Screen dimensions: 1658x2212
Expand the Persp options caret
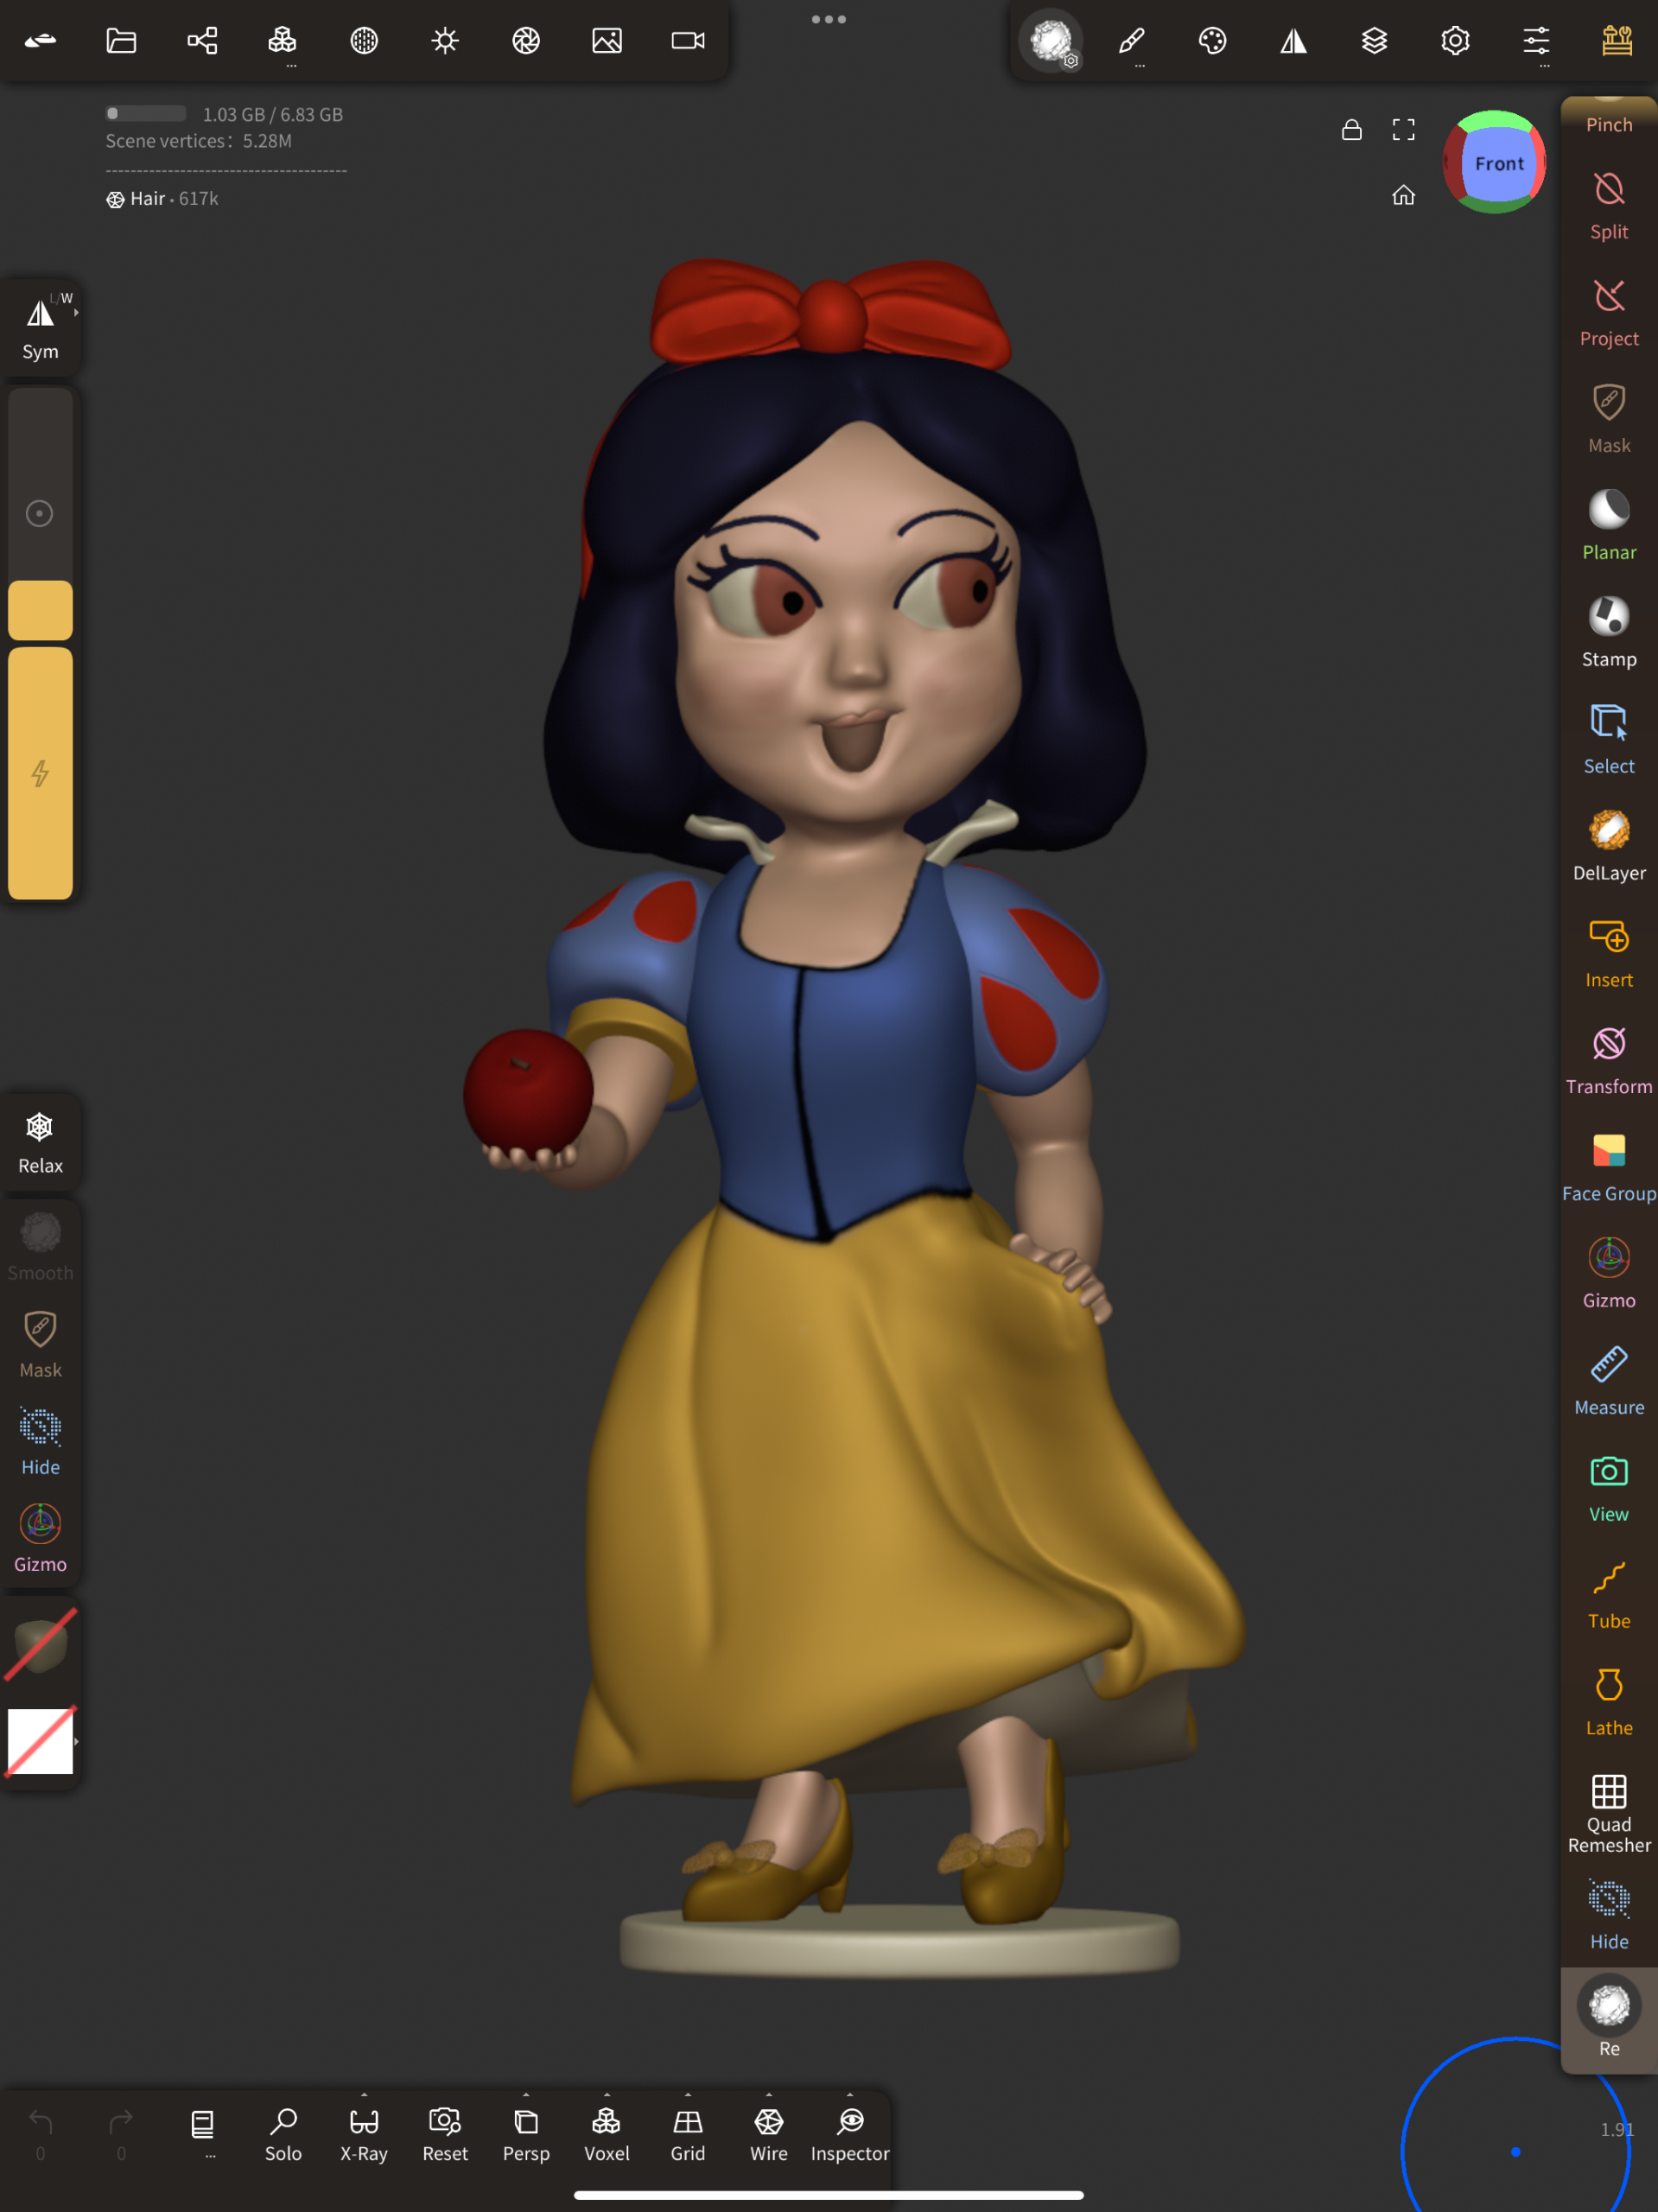click(526, 2094)
